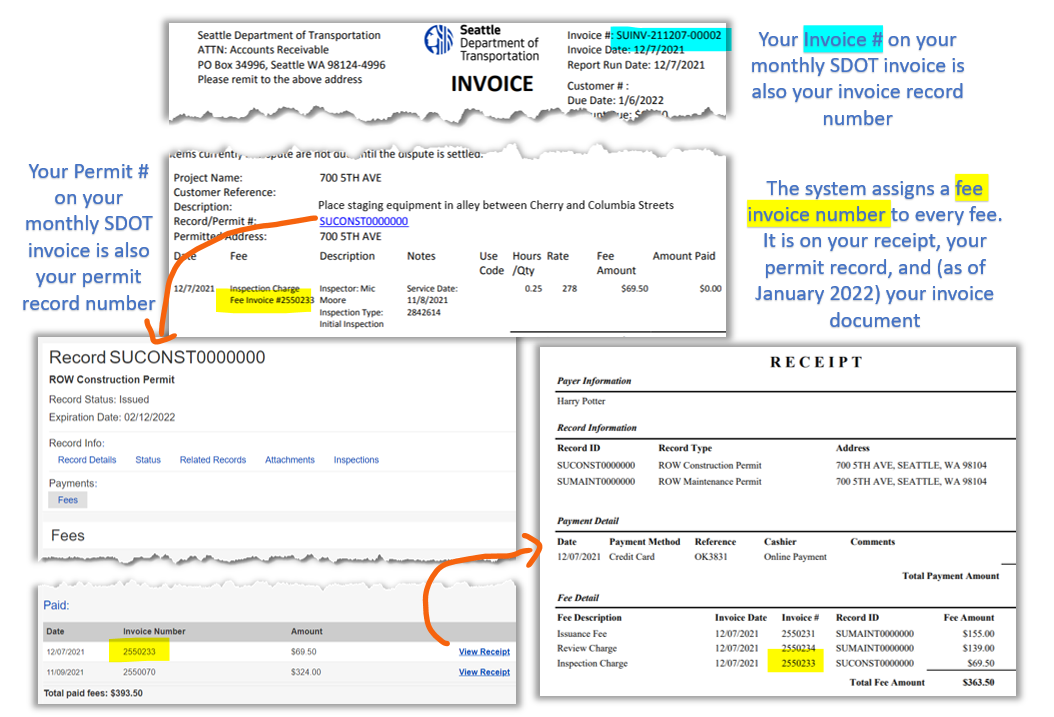Viewport: 1054px width, 717px height.
Task: View Receipt for the 11/09/2021 payment
Action: (x=484, y=672)
